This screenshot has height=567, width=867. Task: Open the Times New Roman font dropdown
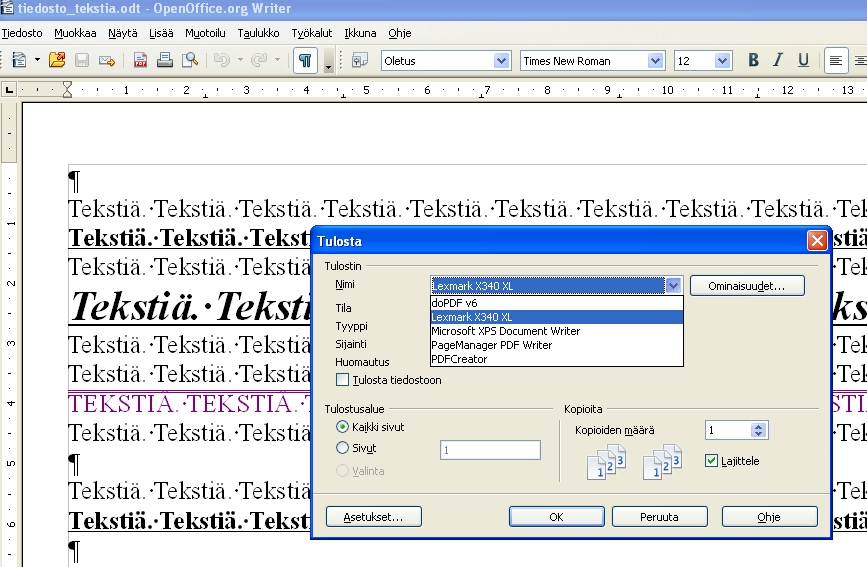[655, 61]
